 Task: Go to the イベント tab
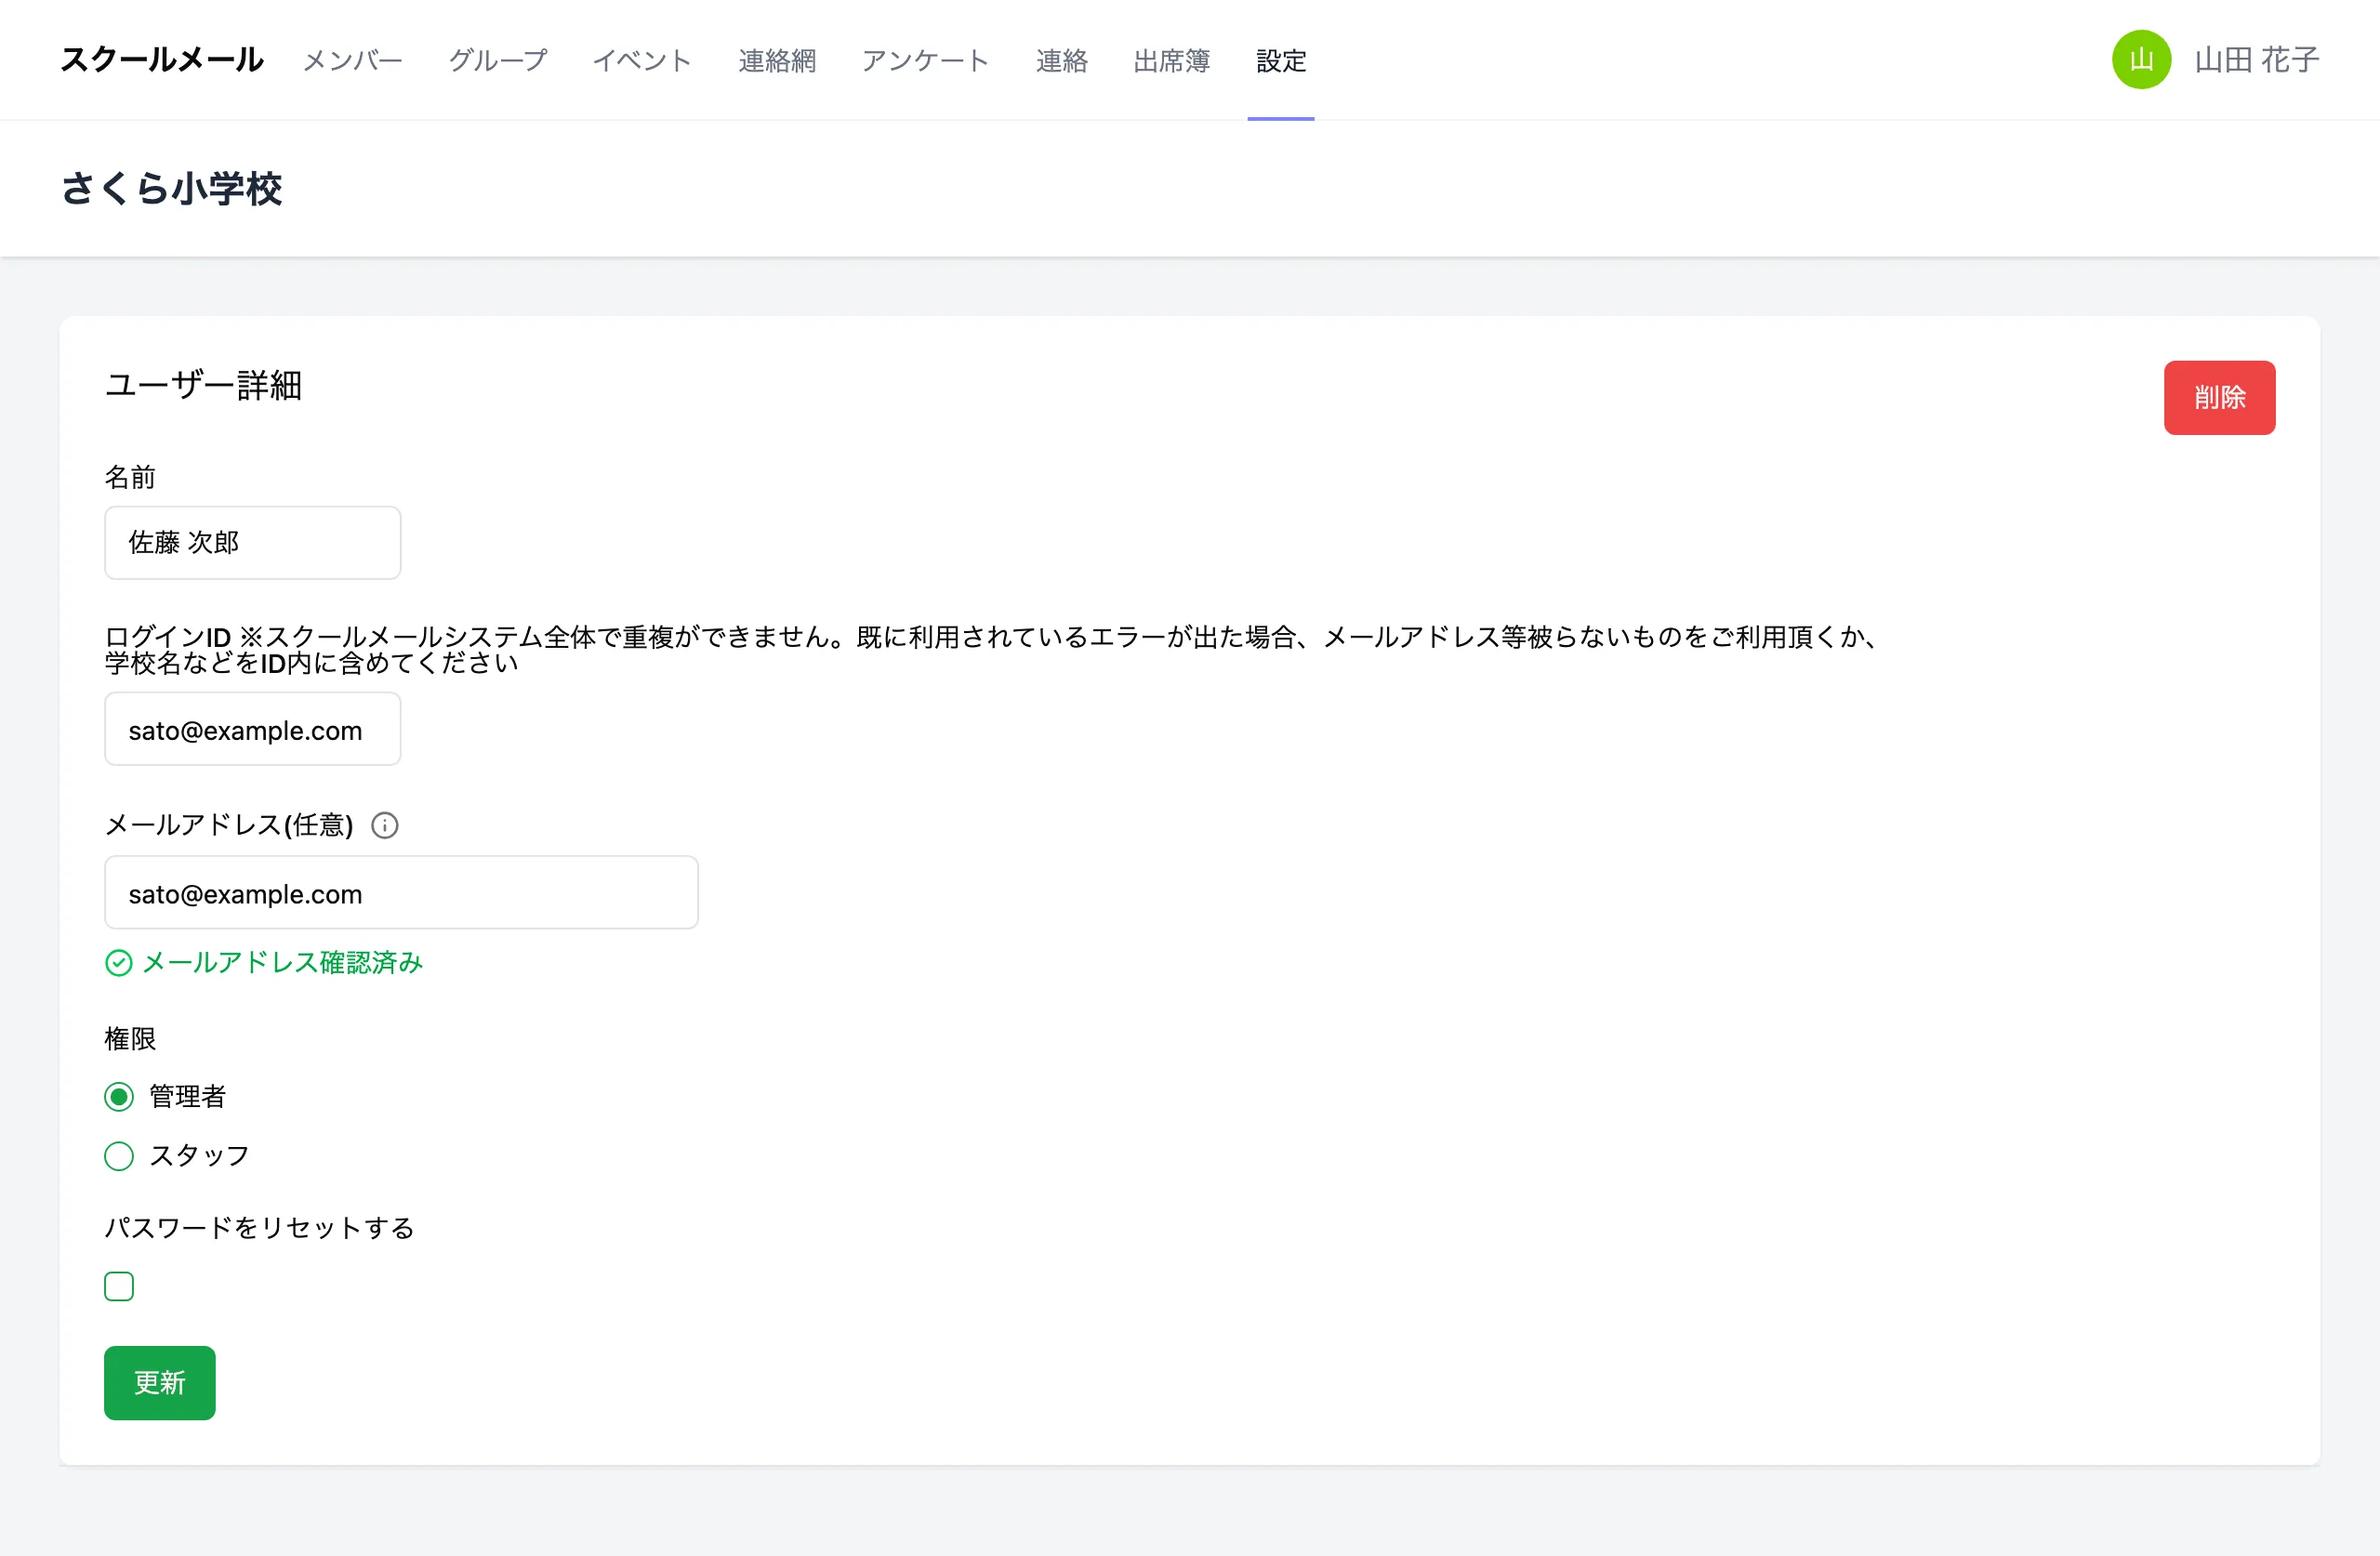[642, 60]
